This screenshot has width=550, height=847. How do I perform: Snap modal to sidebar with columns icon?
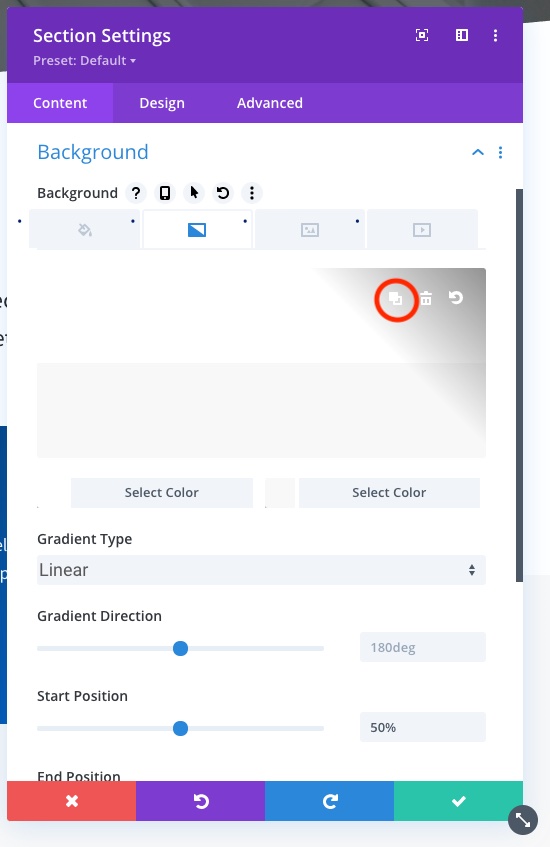tap(462, 35)
